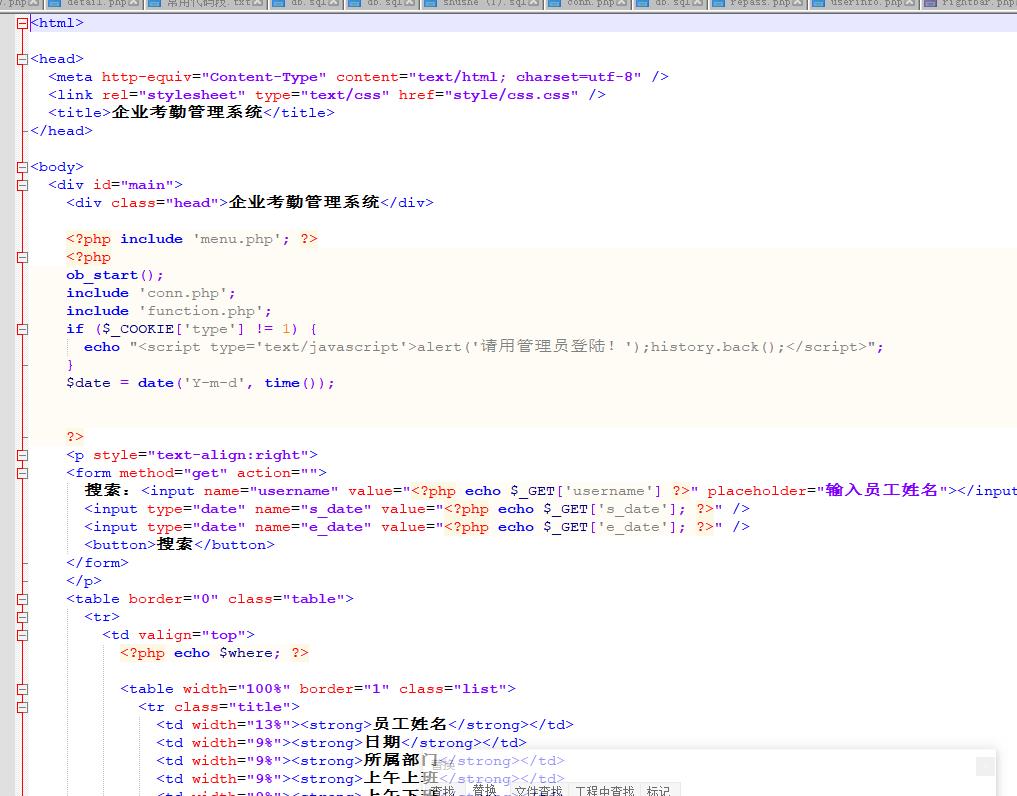The width and height of the screenshot is (1017, 796).
Task: Close the faded find dialog
Action: coord(985,766)
